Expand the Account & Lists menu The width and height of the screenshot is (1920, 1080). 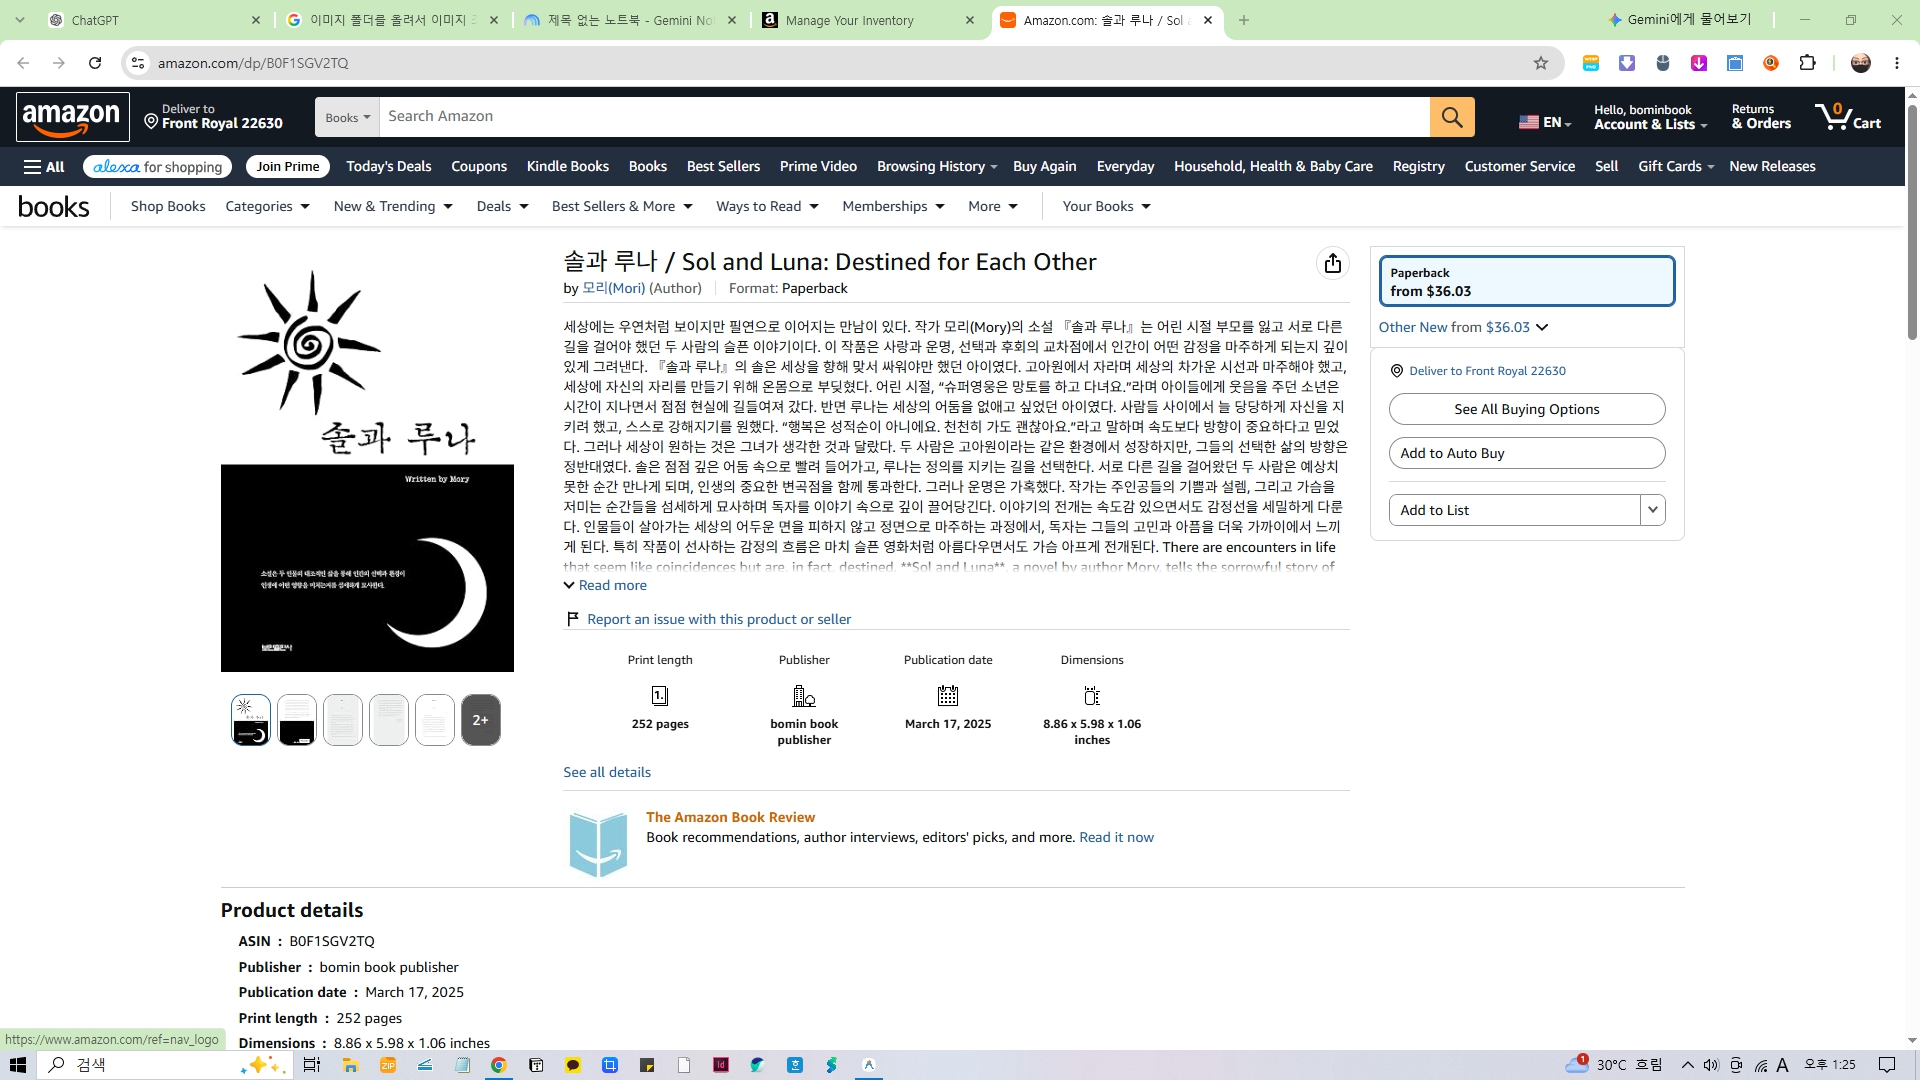tap(1650, 117)
